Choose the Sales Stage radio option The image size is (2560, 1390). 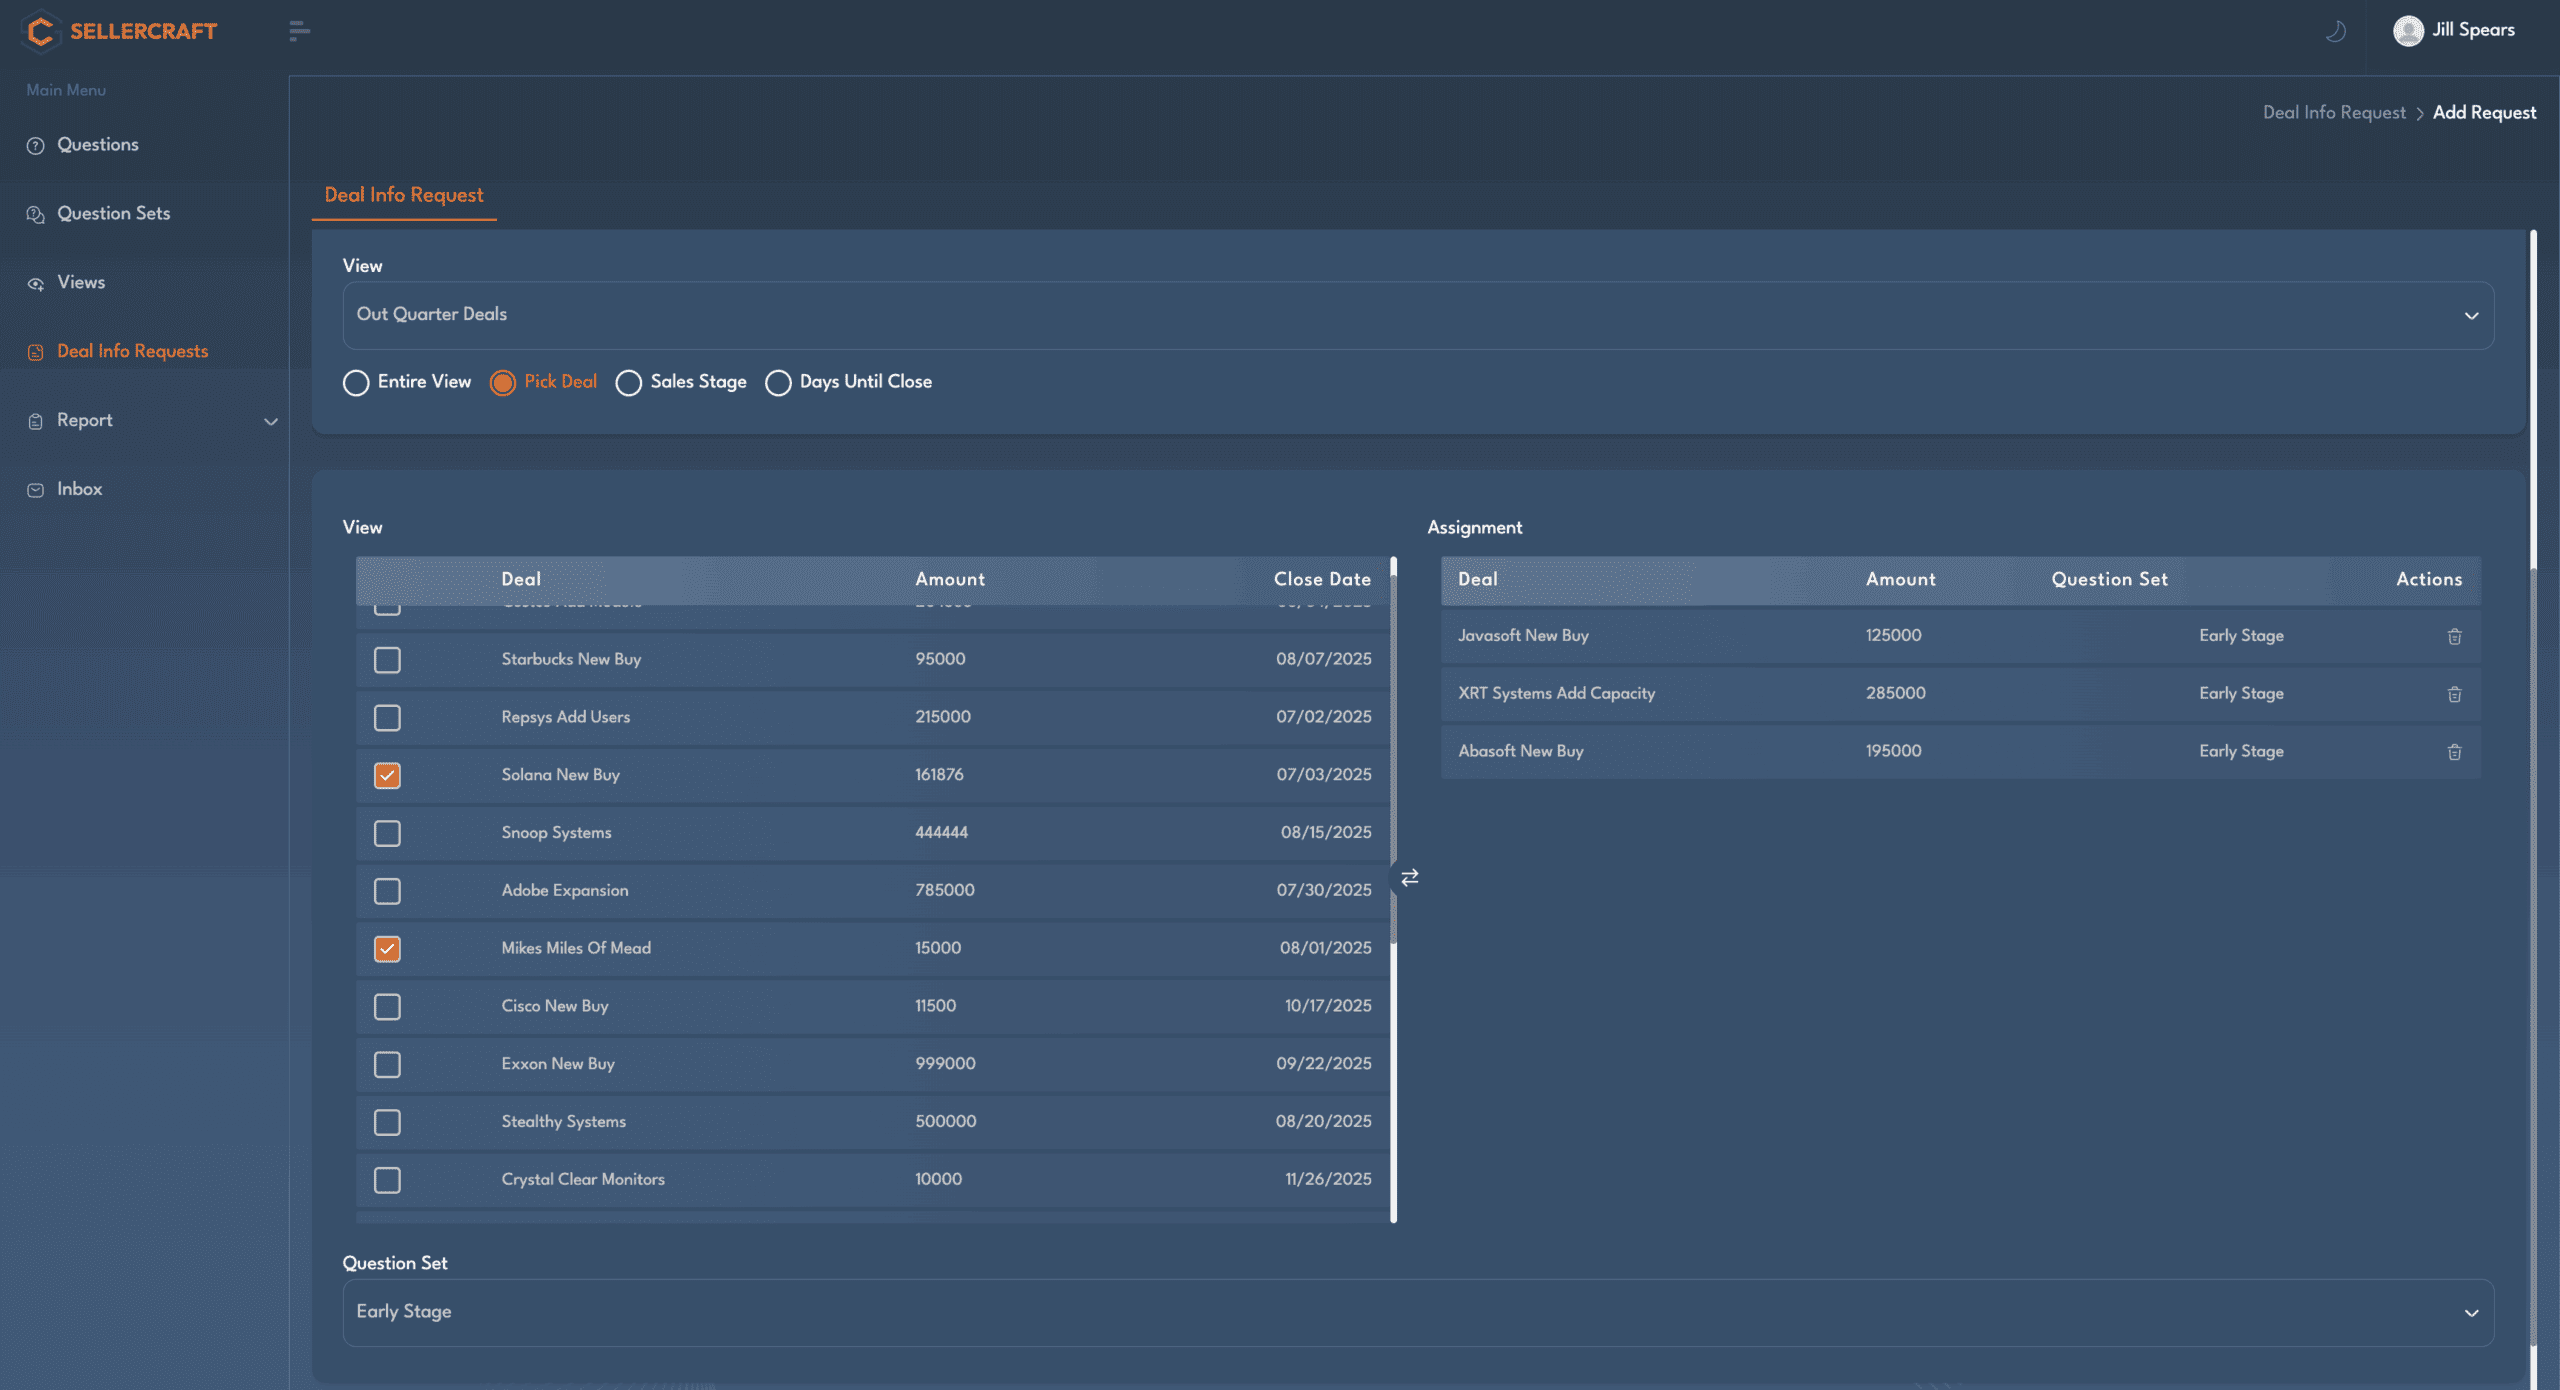(x=628, y=383)
